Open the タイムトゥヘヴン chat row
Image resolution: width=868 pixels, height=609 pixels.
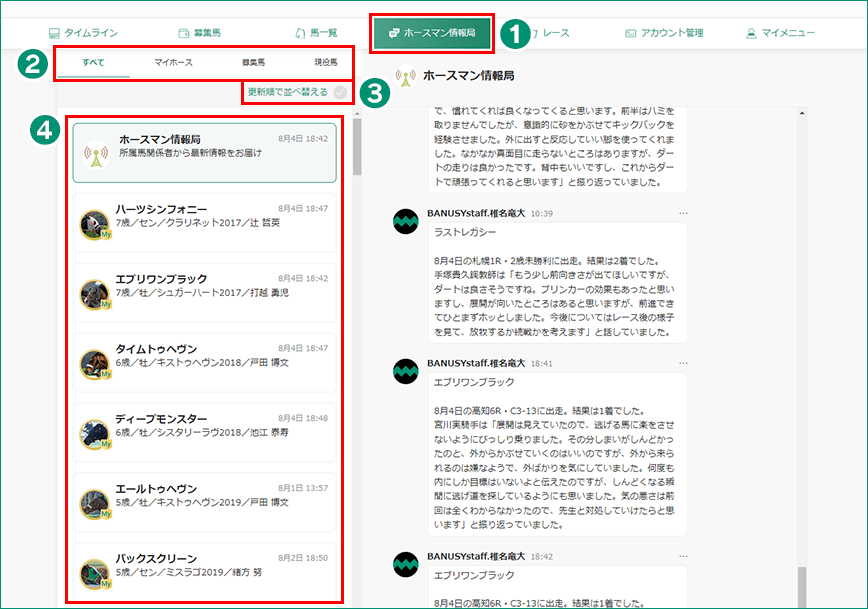coord(204,363)
